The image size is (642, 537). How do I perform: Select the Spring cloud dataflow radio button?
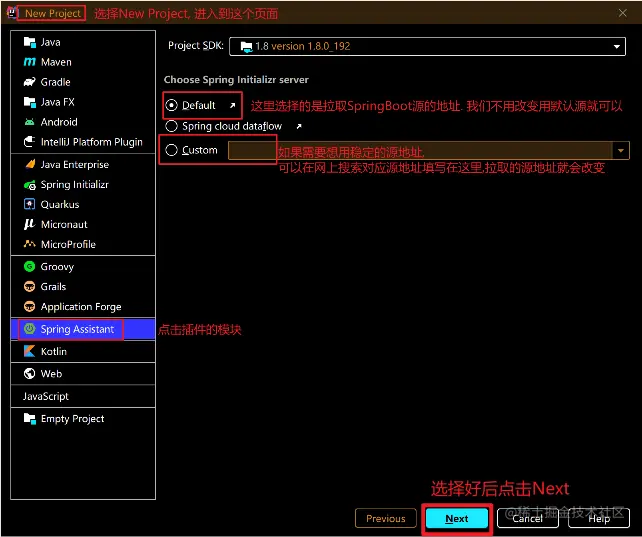point(171,126)
